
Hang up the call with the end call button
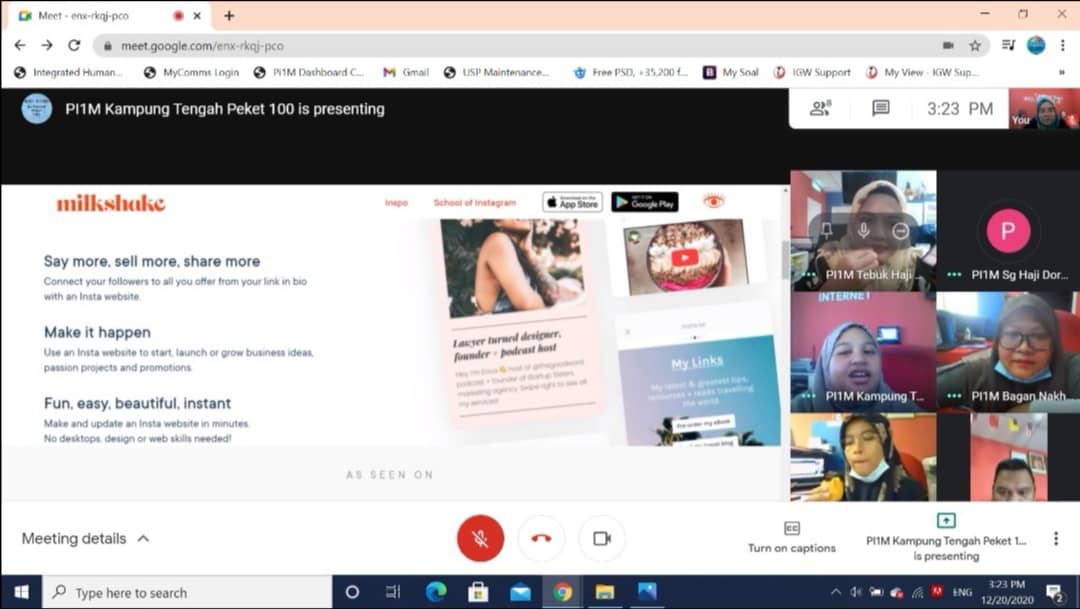point(541,538)
